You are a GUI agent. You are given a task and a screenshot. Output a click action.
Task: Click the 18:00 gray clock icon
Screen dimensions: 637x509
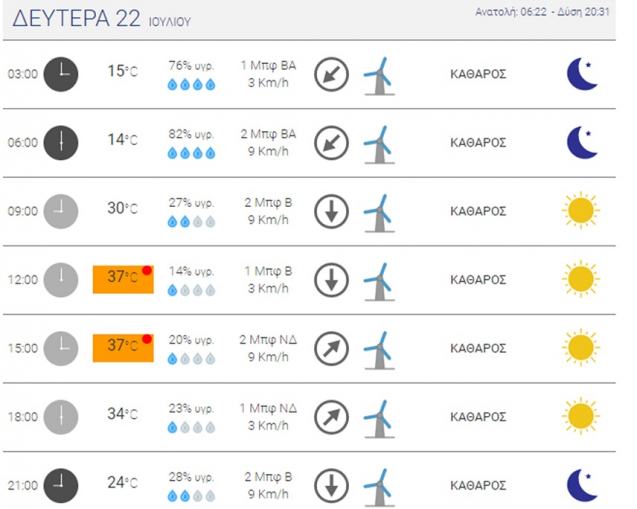click(x=61, y=417)
